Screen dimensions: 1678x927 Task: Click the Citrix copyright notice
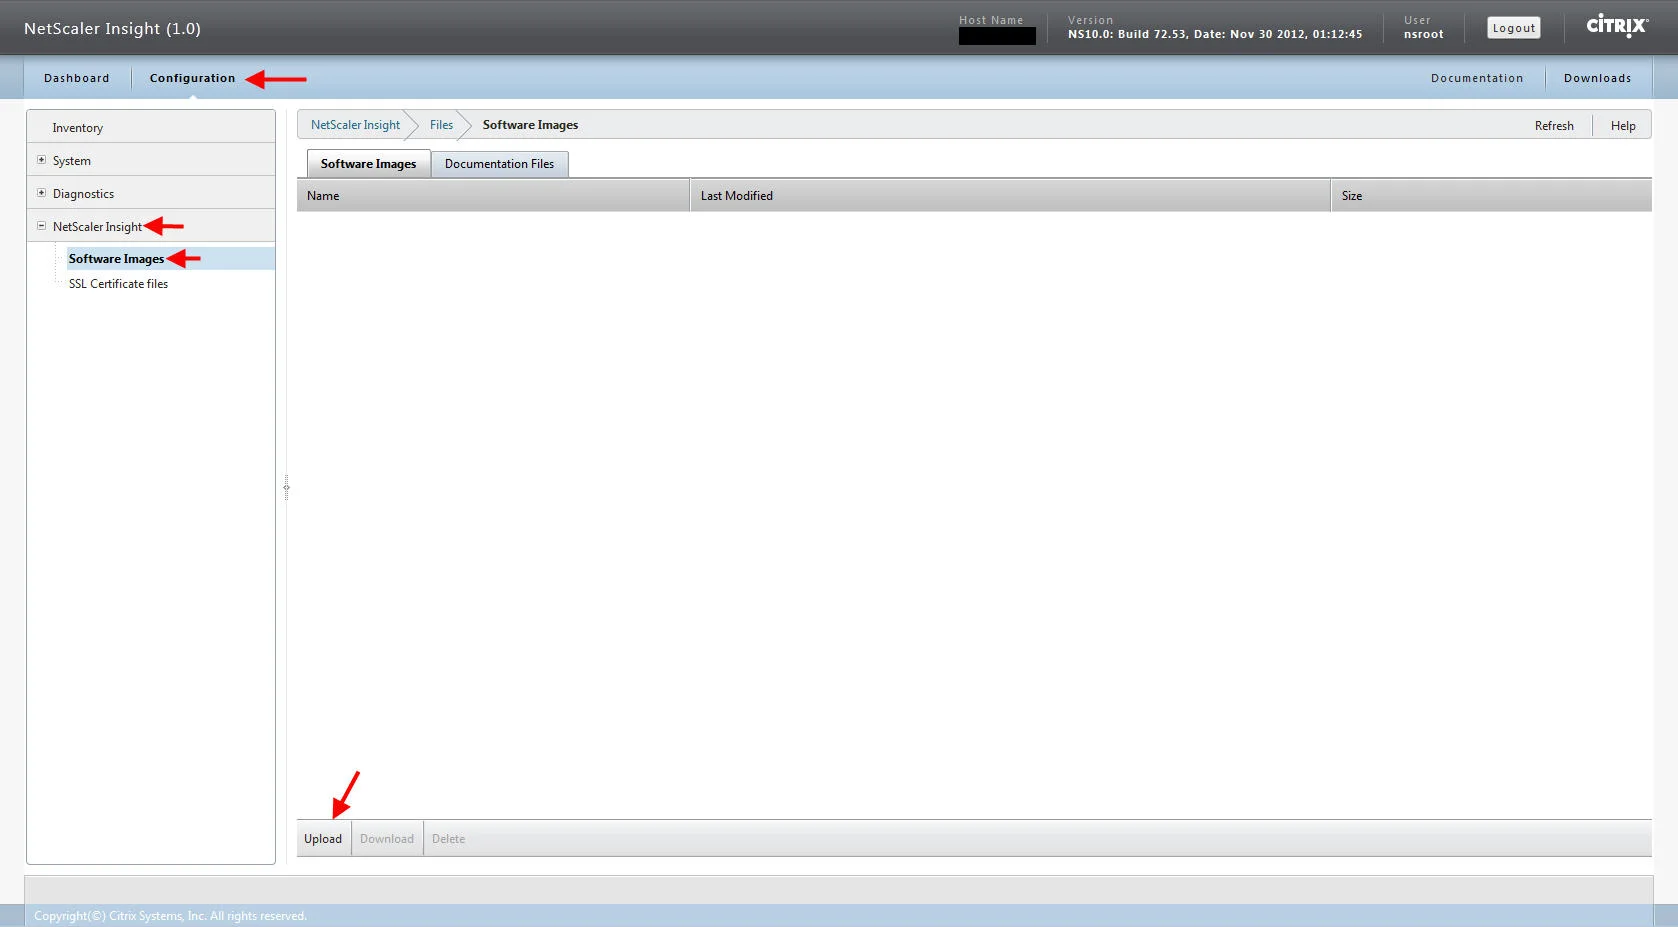coord(170,916)
